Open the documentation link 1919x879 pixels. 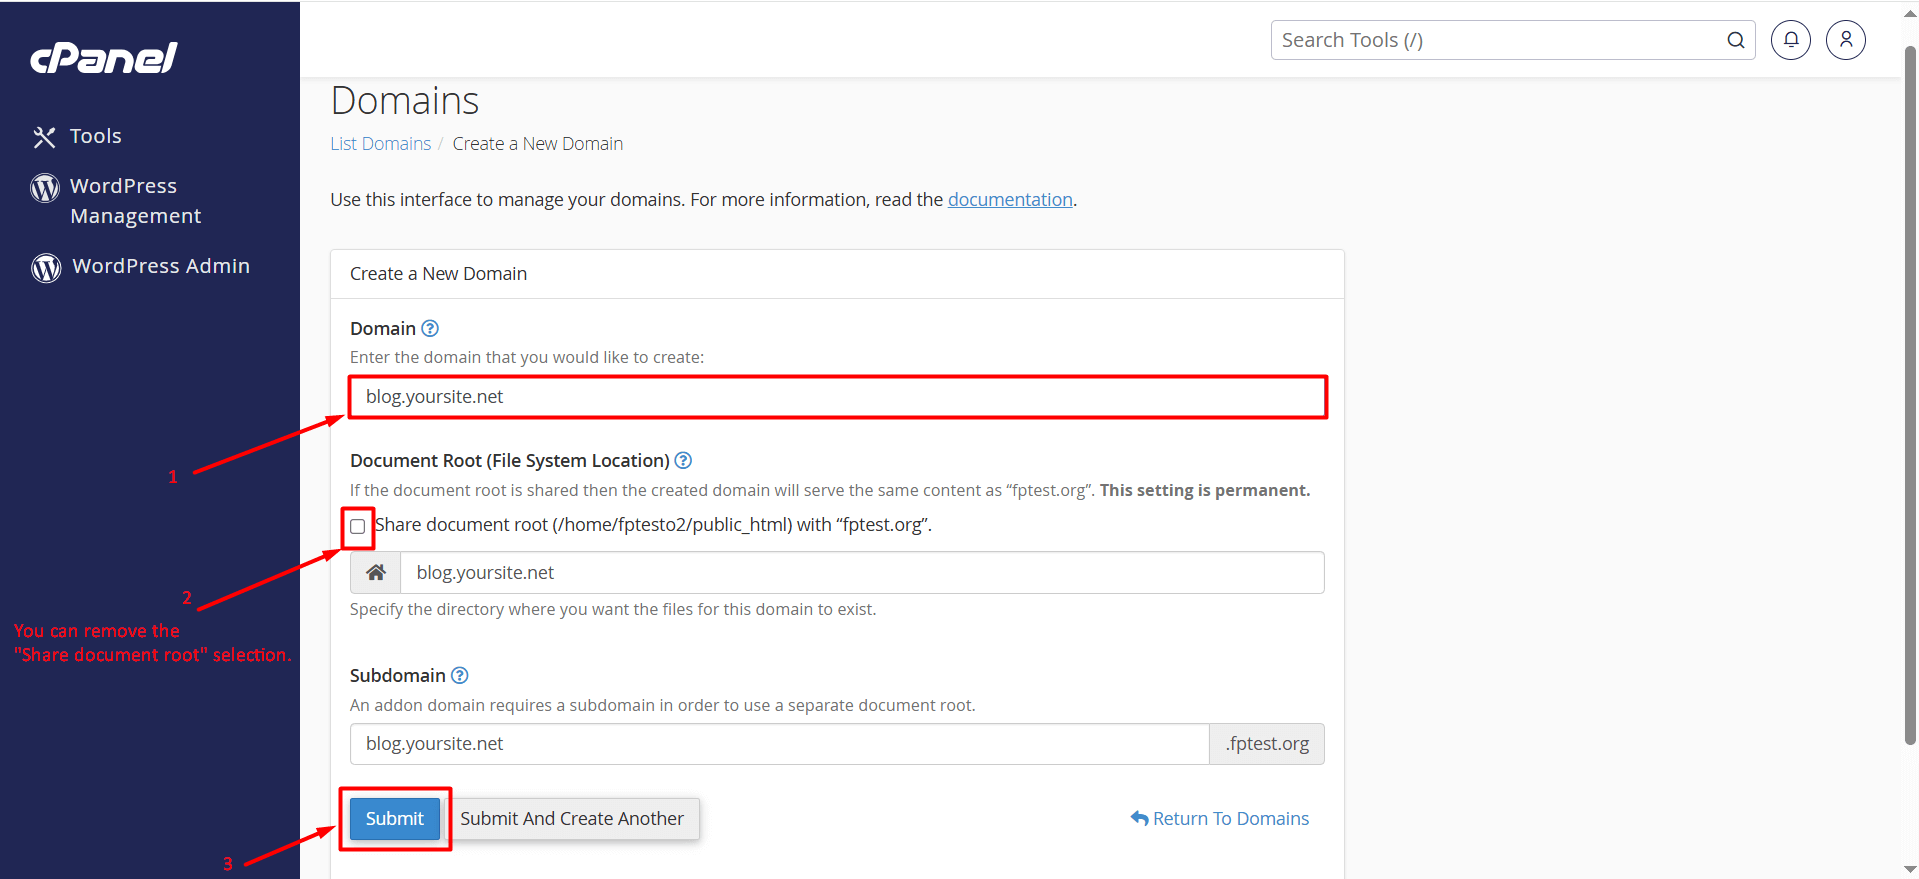(1010, 200)
